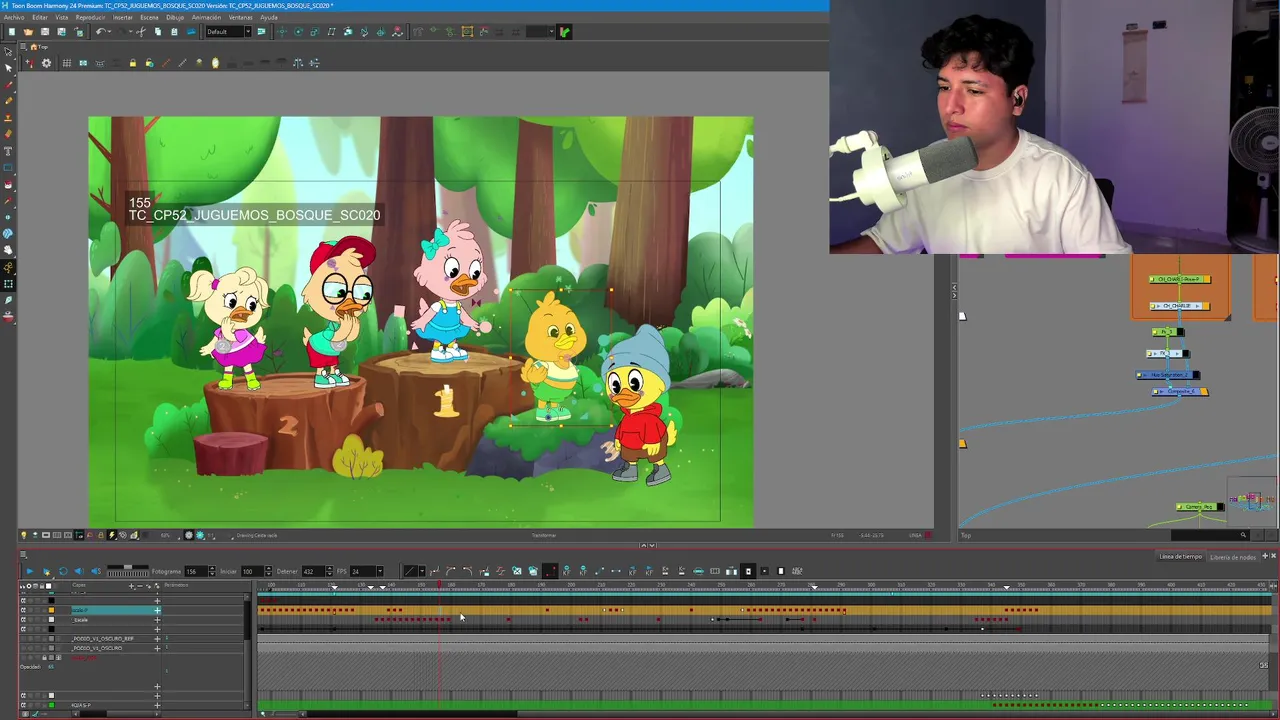This screenshot has width=1280, height=720.
Task: Toggle sound scrubbing button
Action: [x=96, y=571]
